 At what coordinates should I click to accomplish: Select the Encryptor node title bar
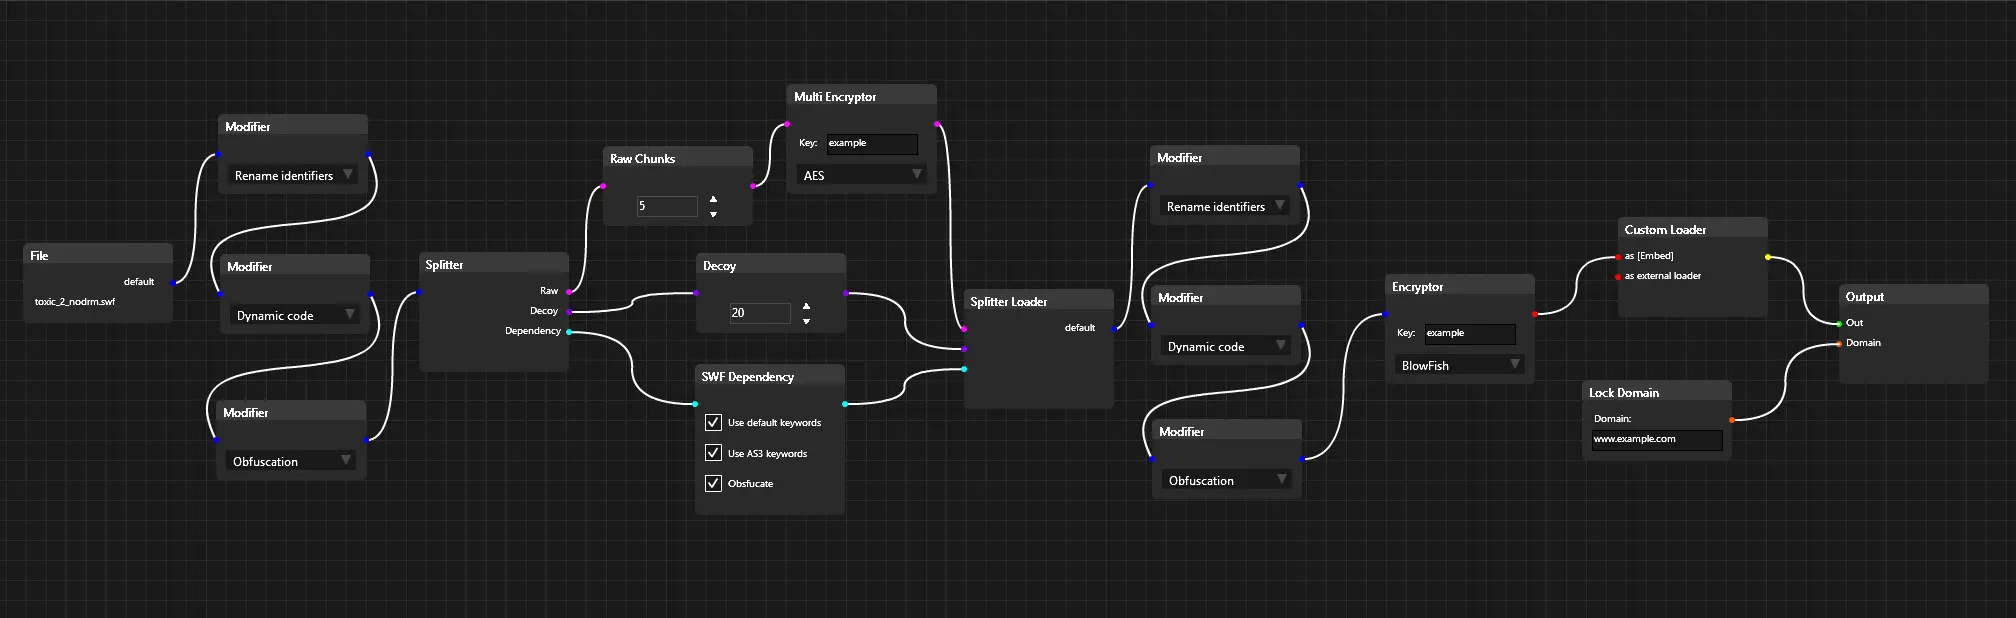pos(1460,286)
